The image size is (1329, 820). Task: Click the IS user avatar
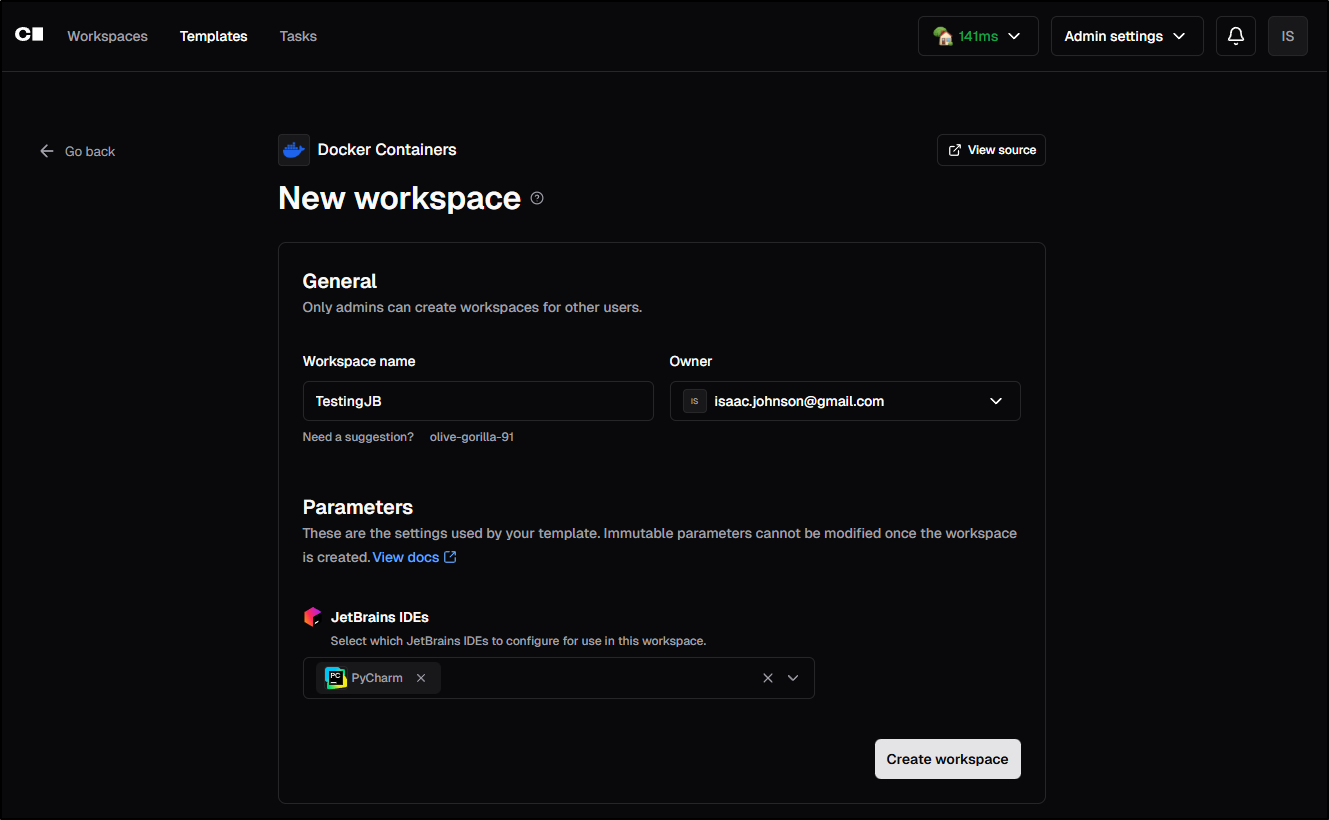(x=1287, y=36)
